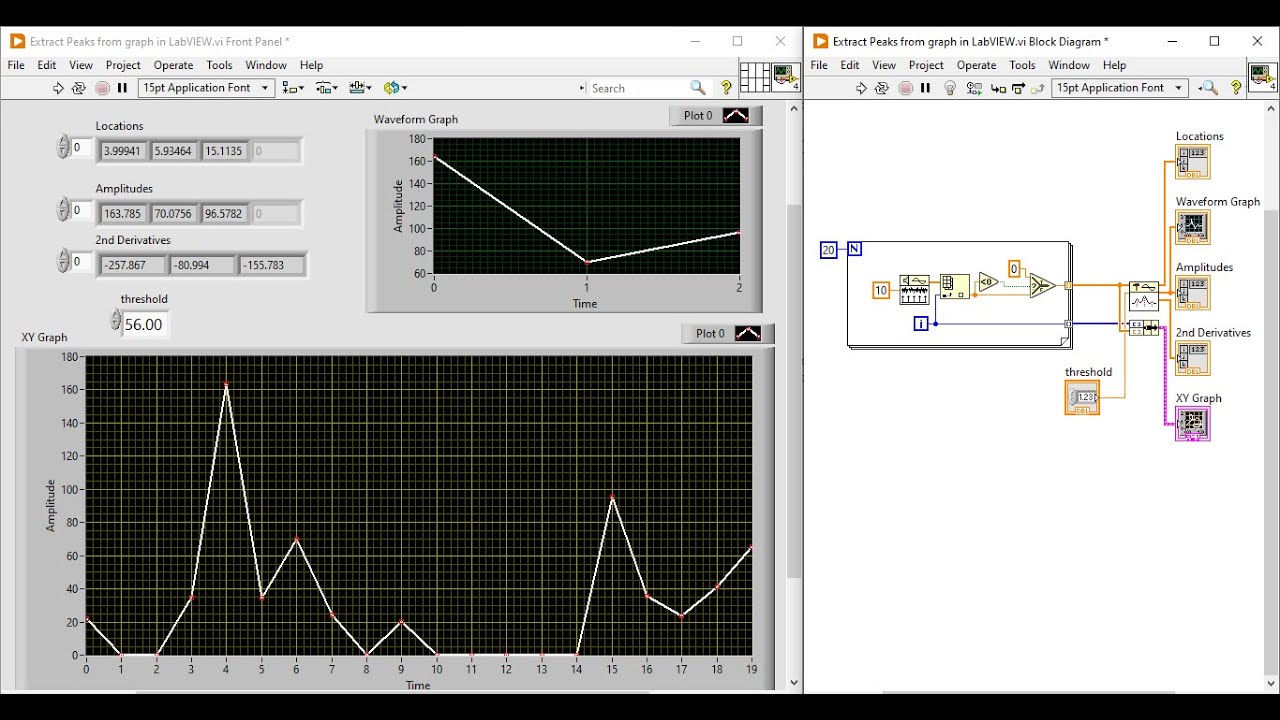The image size is (1280, 720).
Task: Click Abort Execution in Front Panel toolbar
Action: pyautogui.click(x=102, y=88)
